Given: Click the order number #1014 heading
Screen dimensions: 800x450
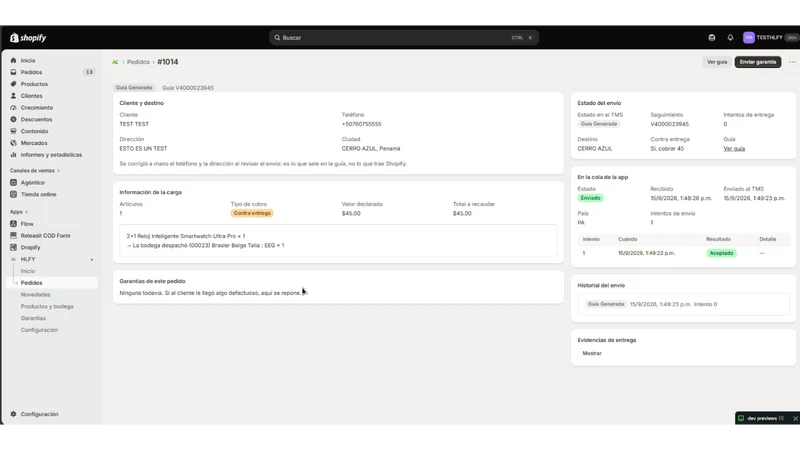Looking at the screenshot, I should pyautogui.click(x=168, y=62).
